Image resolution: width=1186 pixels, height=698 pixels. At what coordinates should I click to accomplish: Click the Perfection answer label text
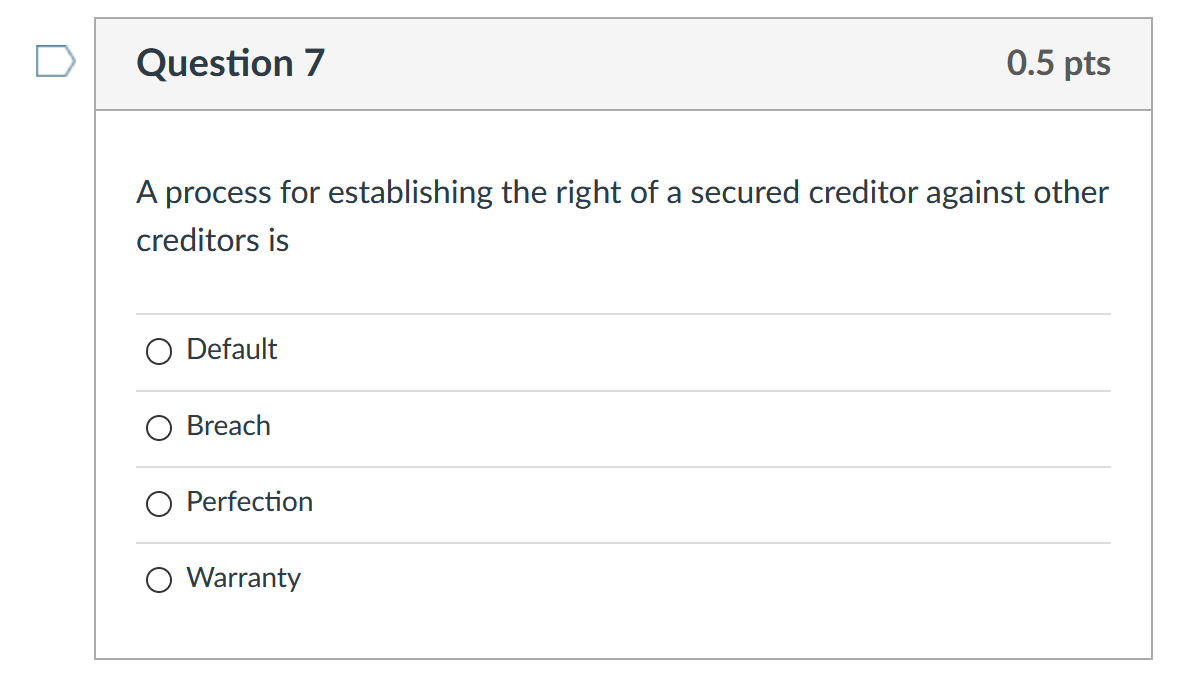(249, 501)
